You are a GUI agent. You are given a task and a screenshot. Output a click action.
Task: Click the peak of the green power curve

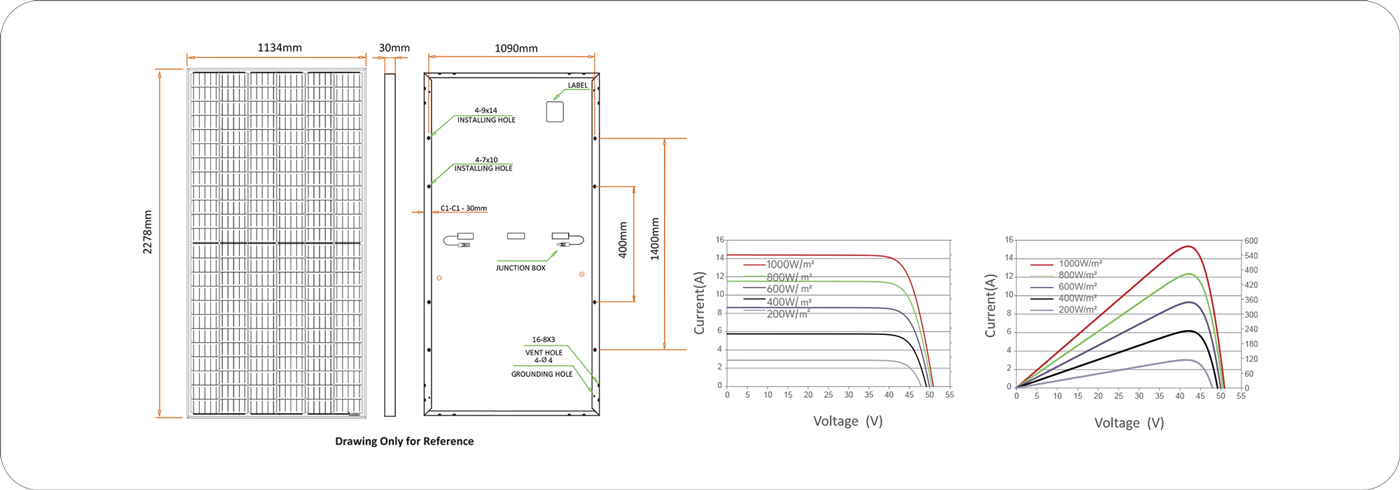(1189, 274)
